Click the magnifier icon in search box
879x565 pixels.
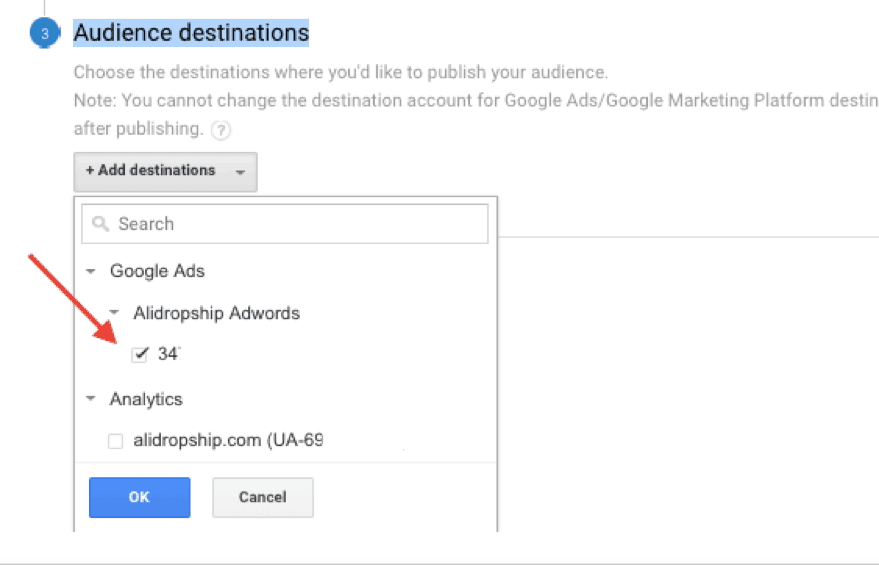click(x=100, y=224)
